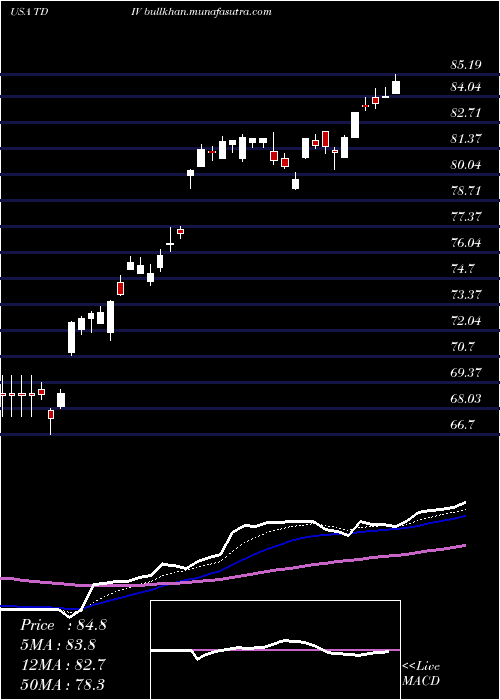Click the 72.04 price axis label

466,321
